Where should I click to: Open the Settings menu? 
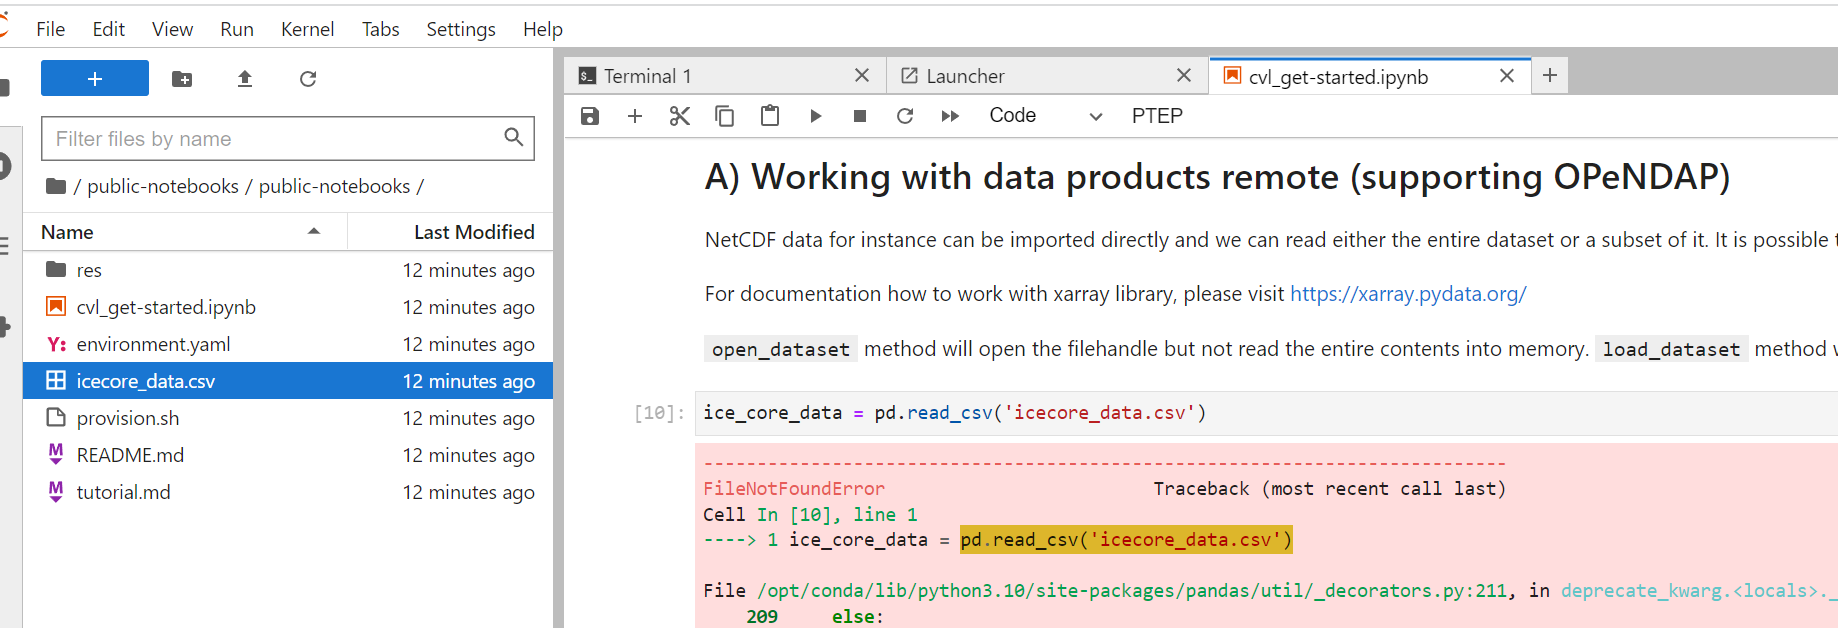coord(461,29)
